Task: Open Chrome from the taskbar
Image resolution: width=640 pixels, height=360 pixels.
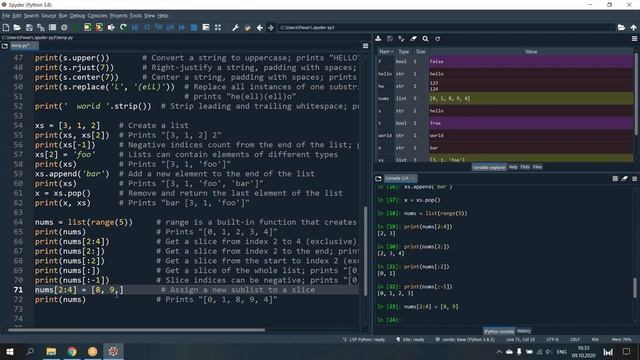Action: 72,351
